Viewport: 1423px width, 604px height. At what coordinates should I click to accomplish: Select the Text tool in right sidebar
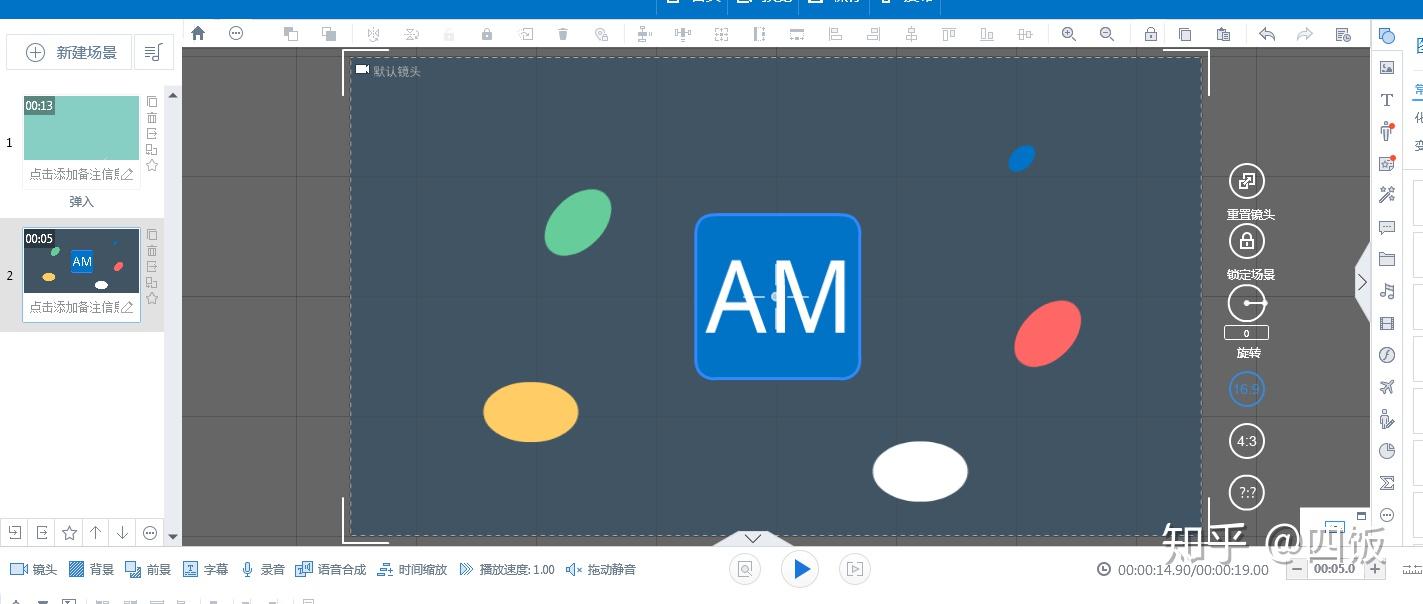[x=1387, y=100]
